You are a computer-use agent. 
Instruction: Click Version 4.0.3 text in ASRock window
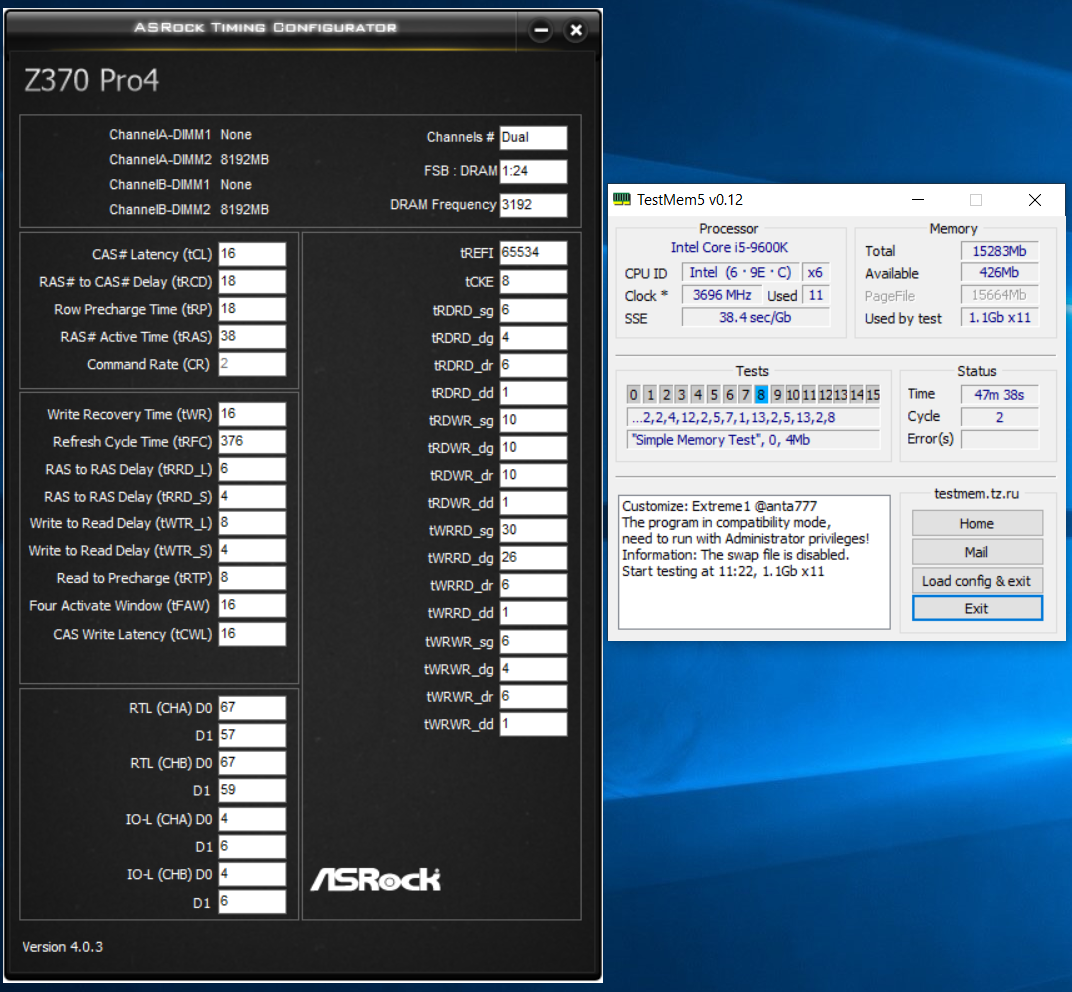click(62, 947)
